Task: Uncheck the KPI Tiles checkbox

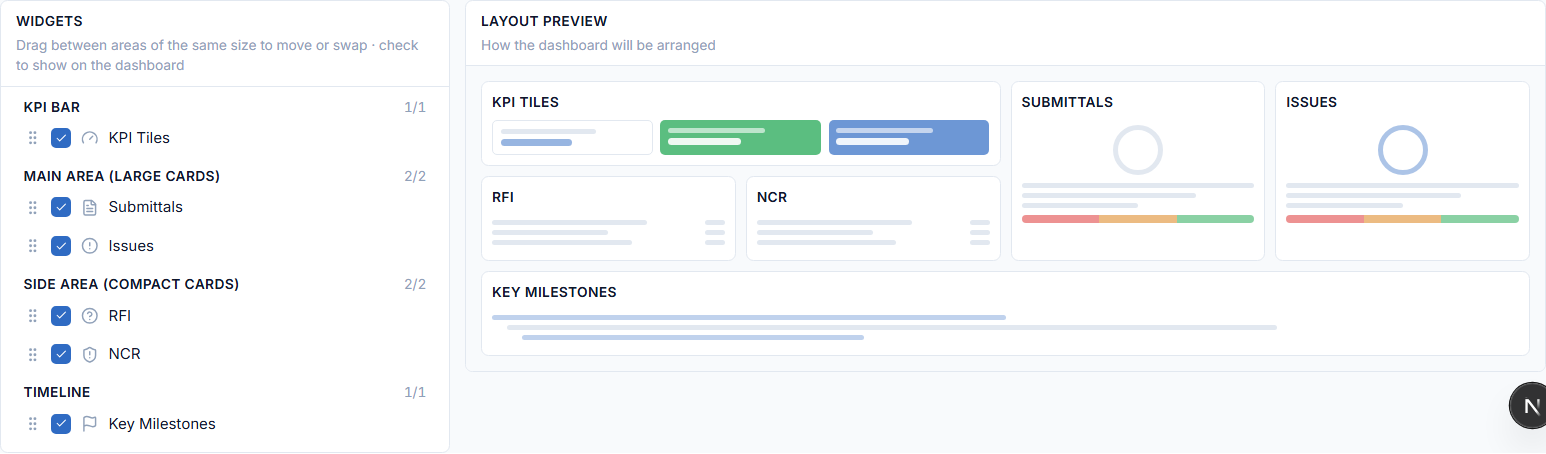Action: 61,138
